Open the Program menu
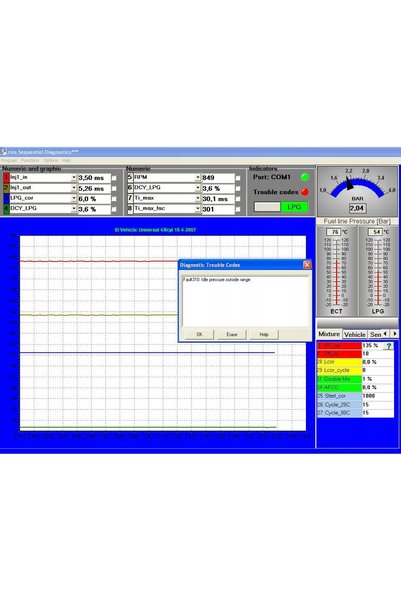The image size is (401, 601). (x=8, y=161)
